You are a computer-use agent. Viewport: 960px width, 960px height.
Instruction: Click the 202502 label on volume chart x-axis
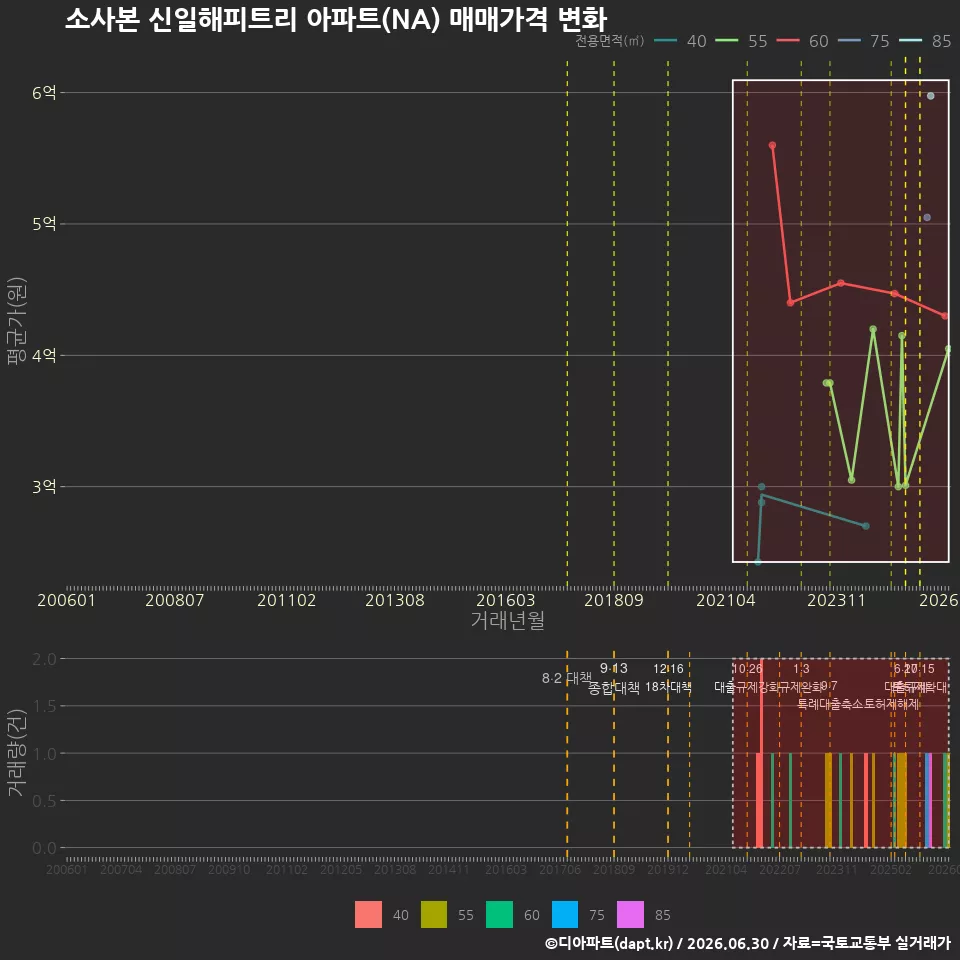click(x=891, y=869)
